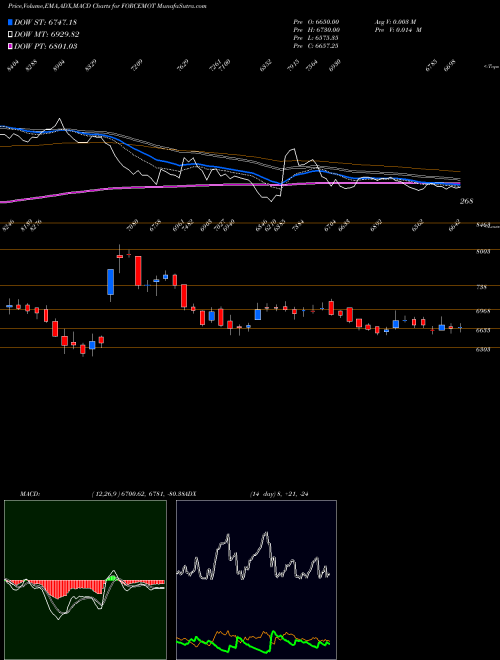Viewport: 500px width, 660px height.
Task: Select the 'DOW MT: 6929.82' legend text
Action: [x=47, y=34]
